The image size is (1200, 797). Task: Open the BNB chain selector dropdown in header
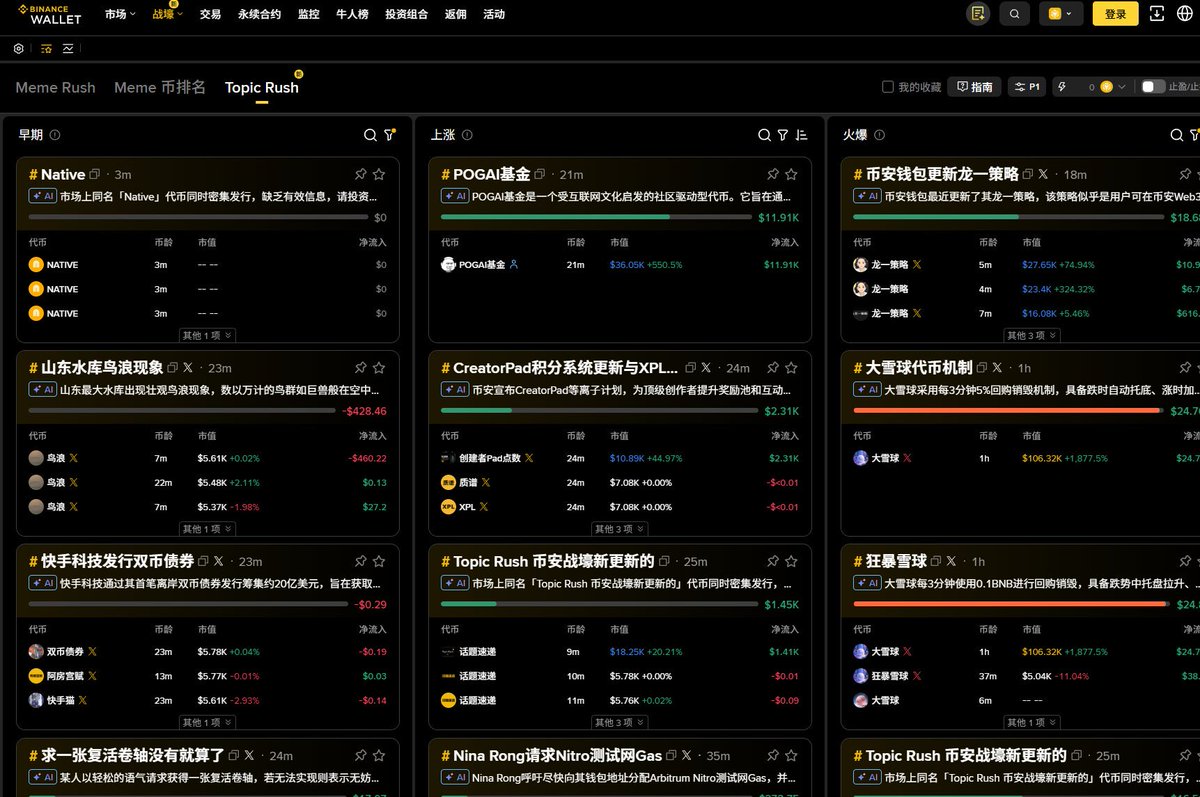(x=1061, y=14)
